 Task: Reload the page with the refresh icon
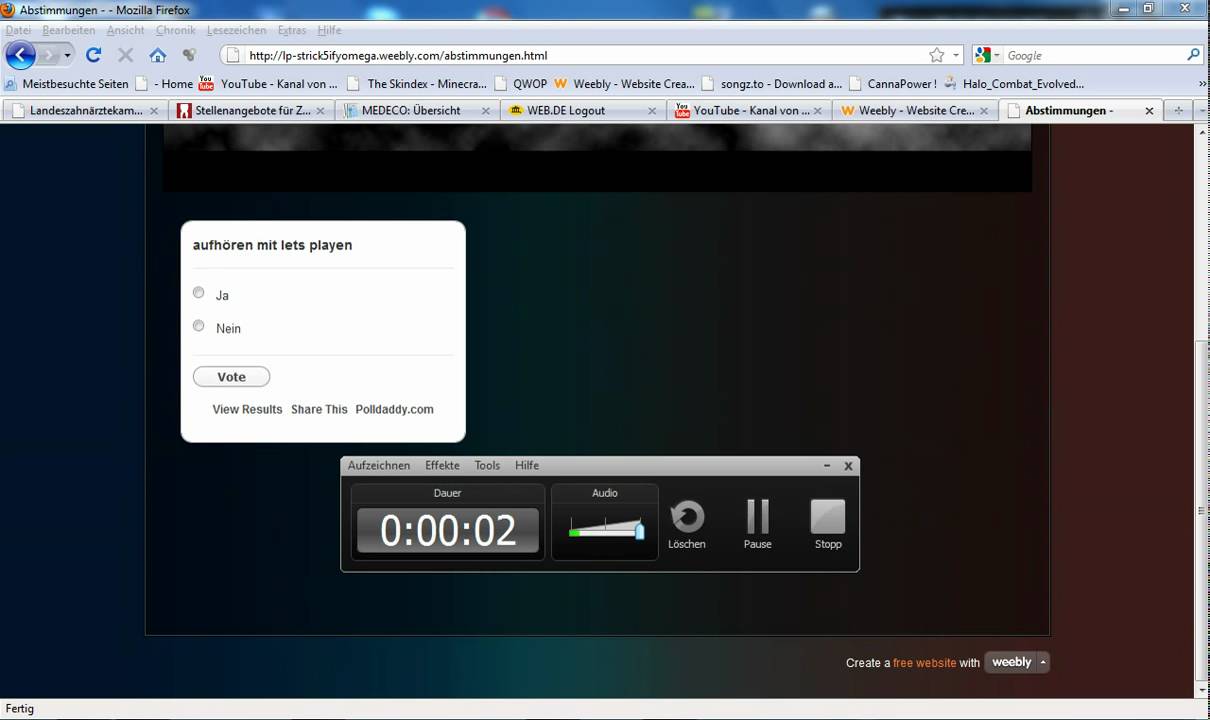click(x=94, y=55)
